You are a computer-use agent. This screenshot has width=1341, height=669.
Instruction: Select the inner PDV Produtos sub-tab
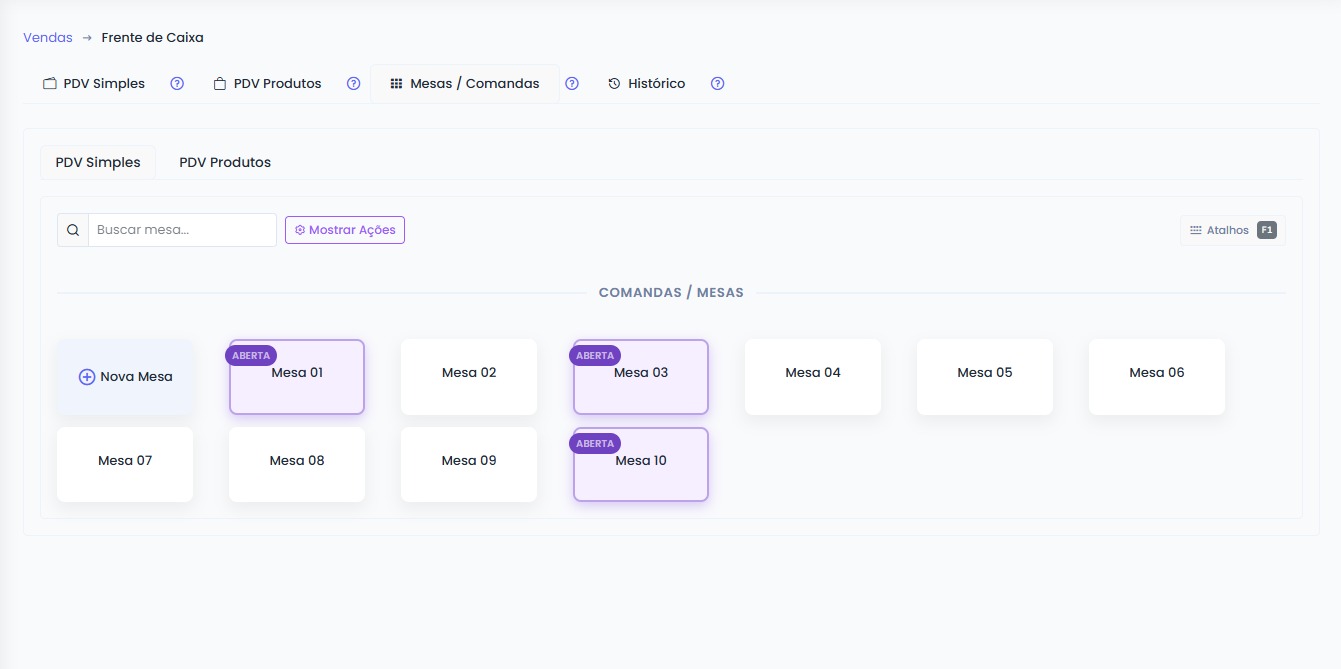pos(225,162)
